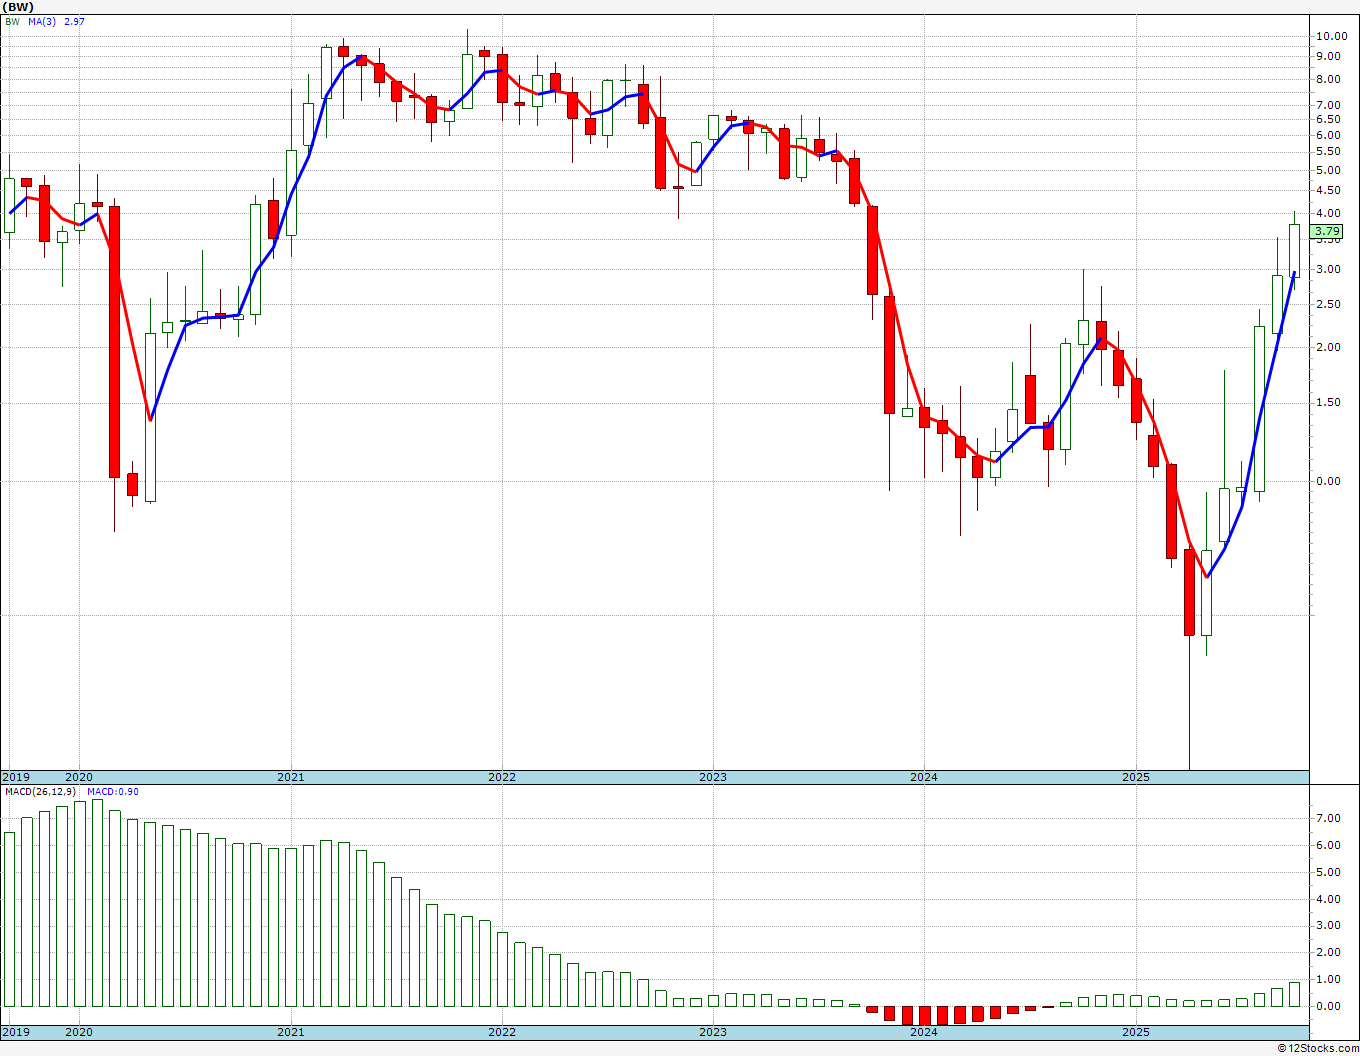Select 2020 on the MACD panel time axis

click(x=79, y=1032)
